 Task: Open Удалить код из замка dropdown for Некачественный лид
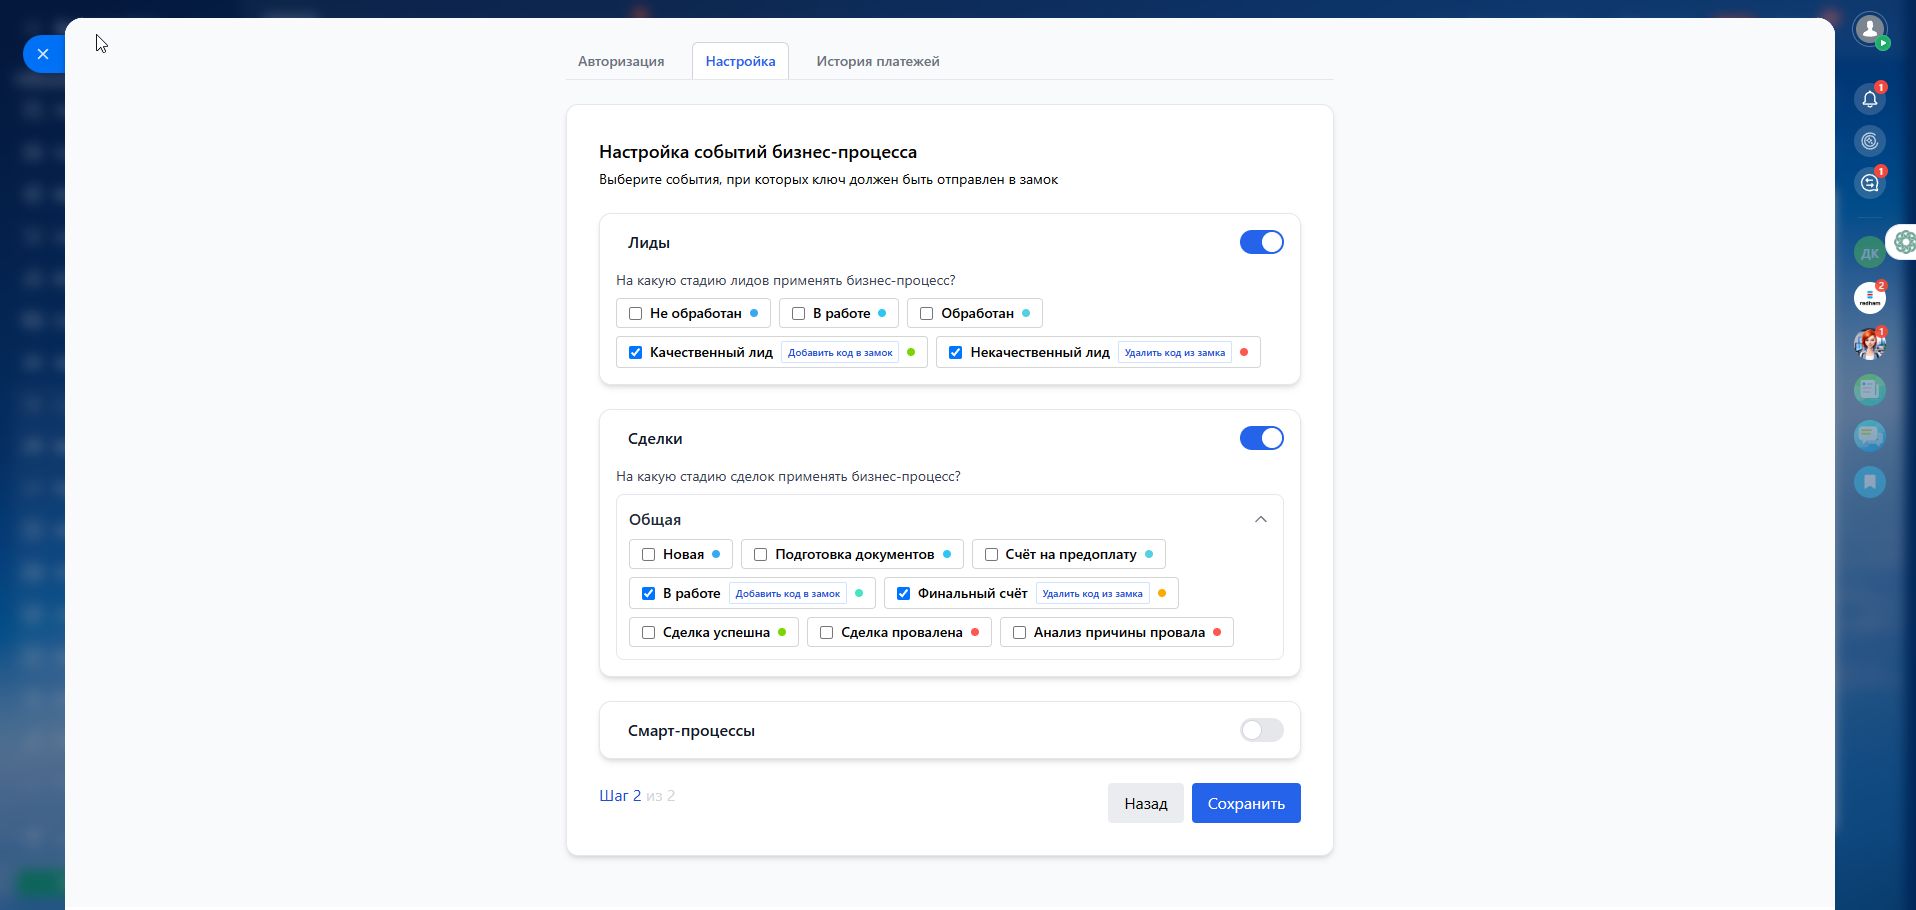pos(1174,352)
